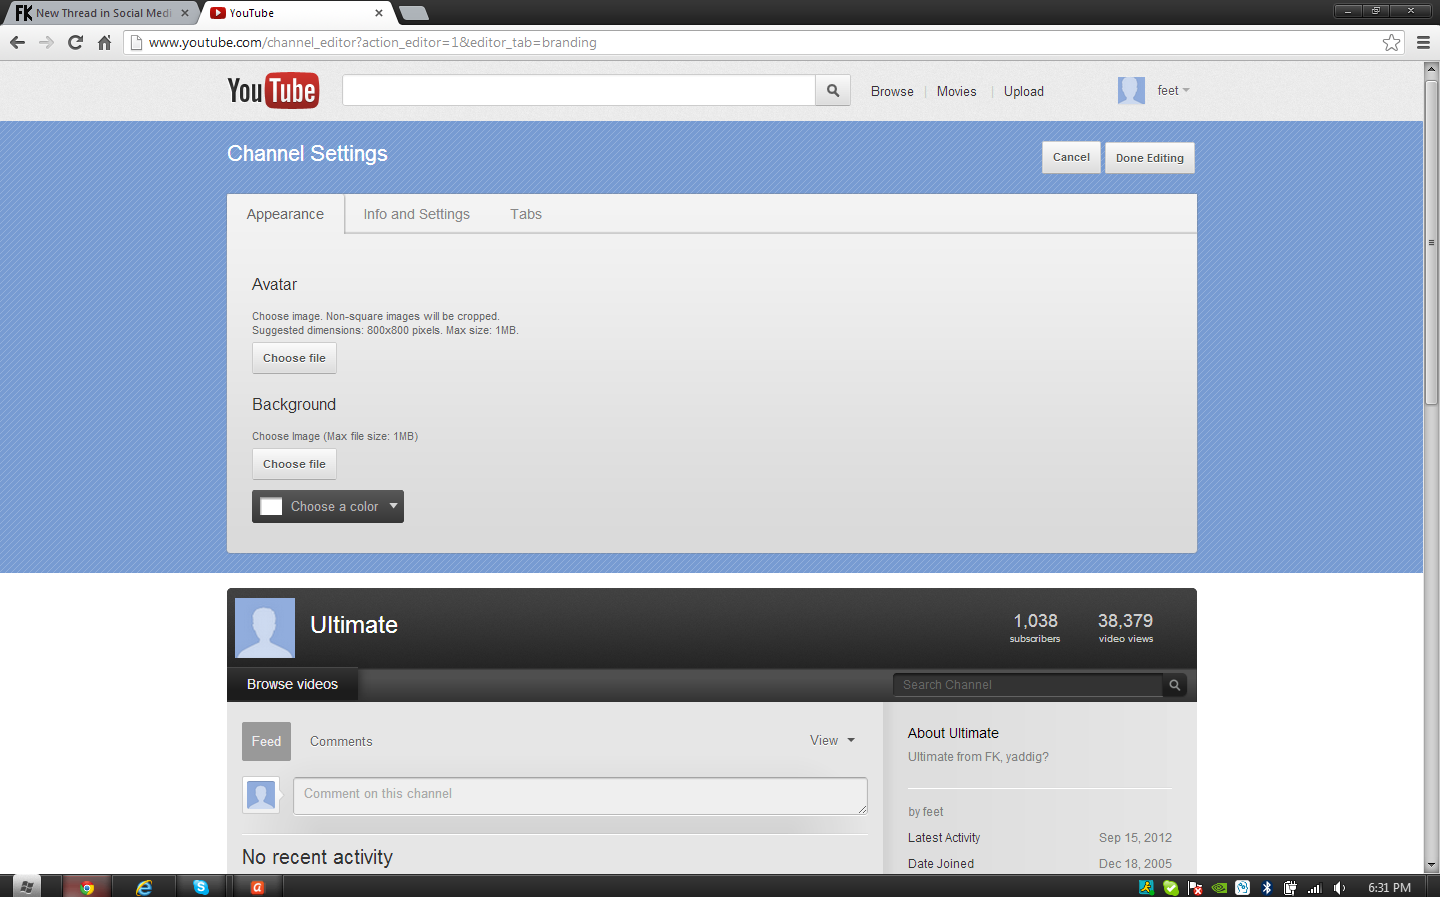
Task: Switch to the Comments tab
Action: point(341,741)
